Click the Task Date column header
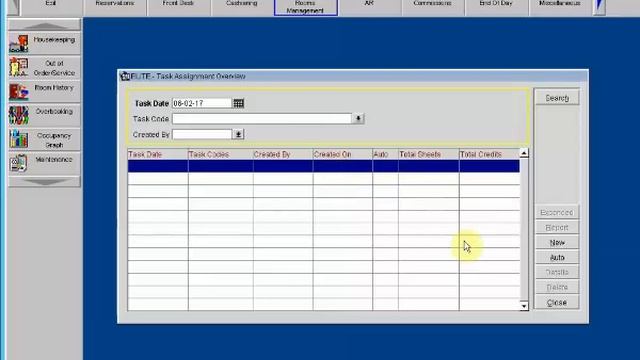This screenshot has height=360, width=640. pos(158,154)
